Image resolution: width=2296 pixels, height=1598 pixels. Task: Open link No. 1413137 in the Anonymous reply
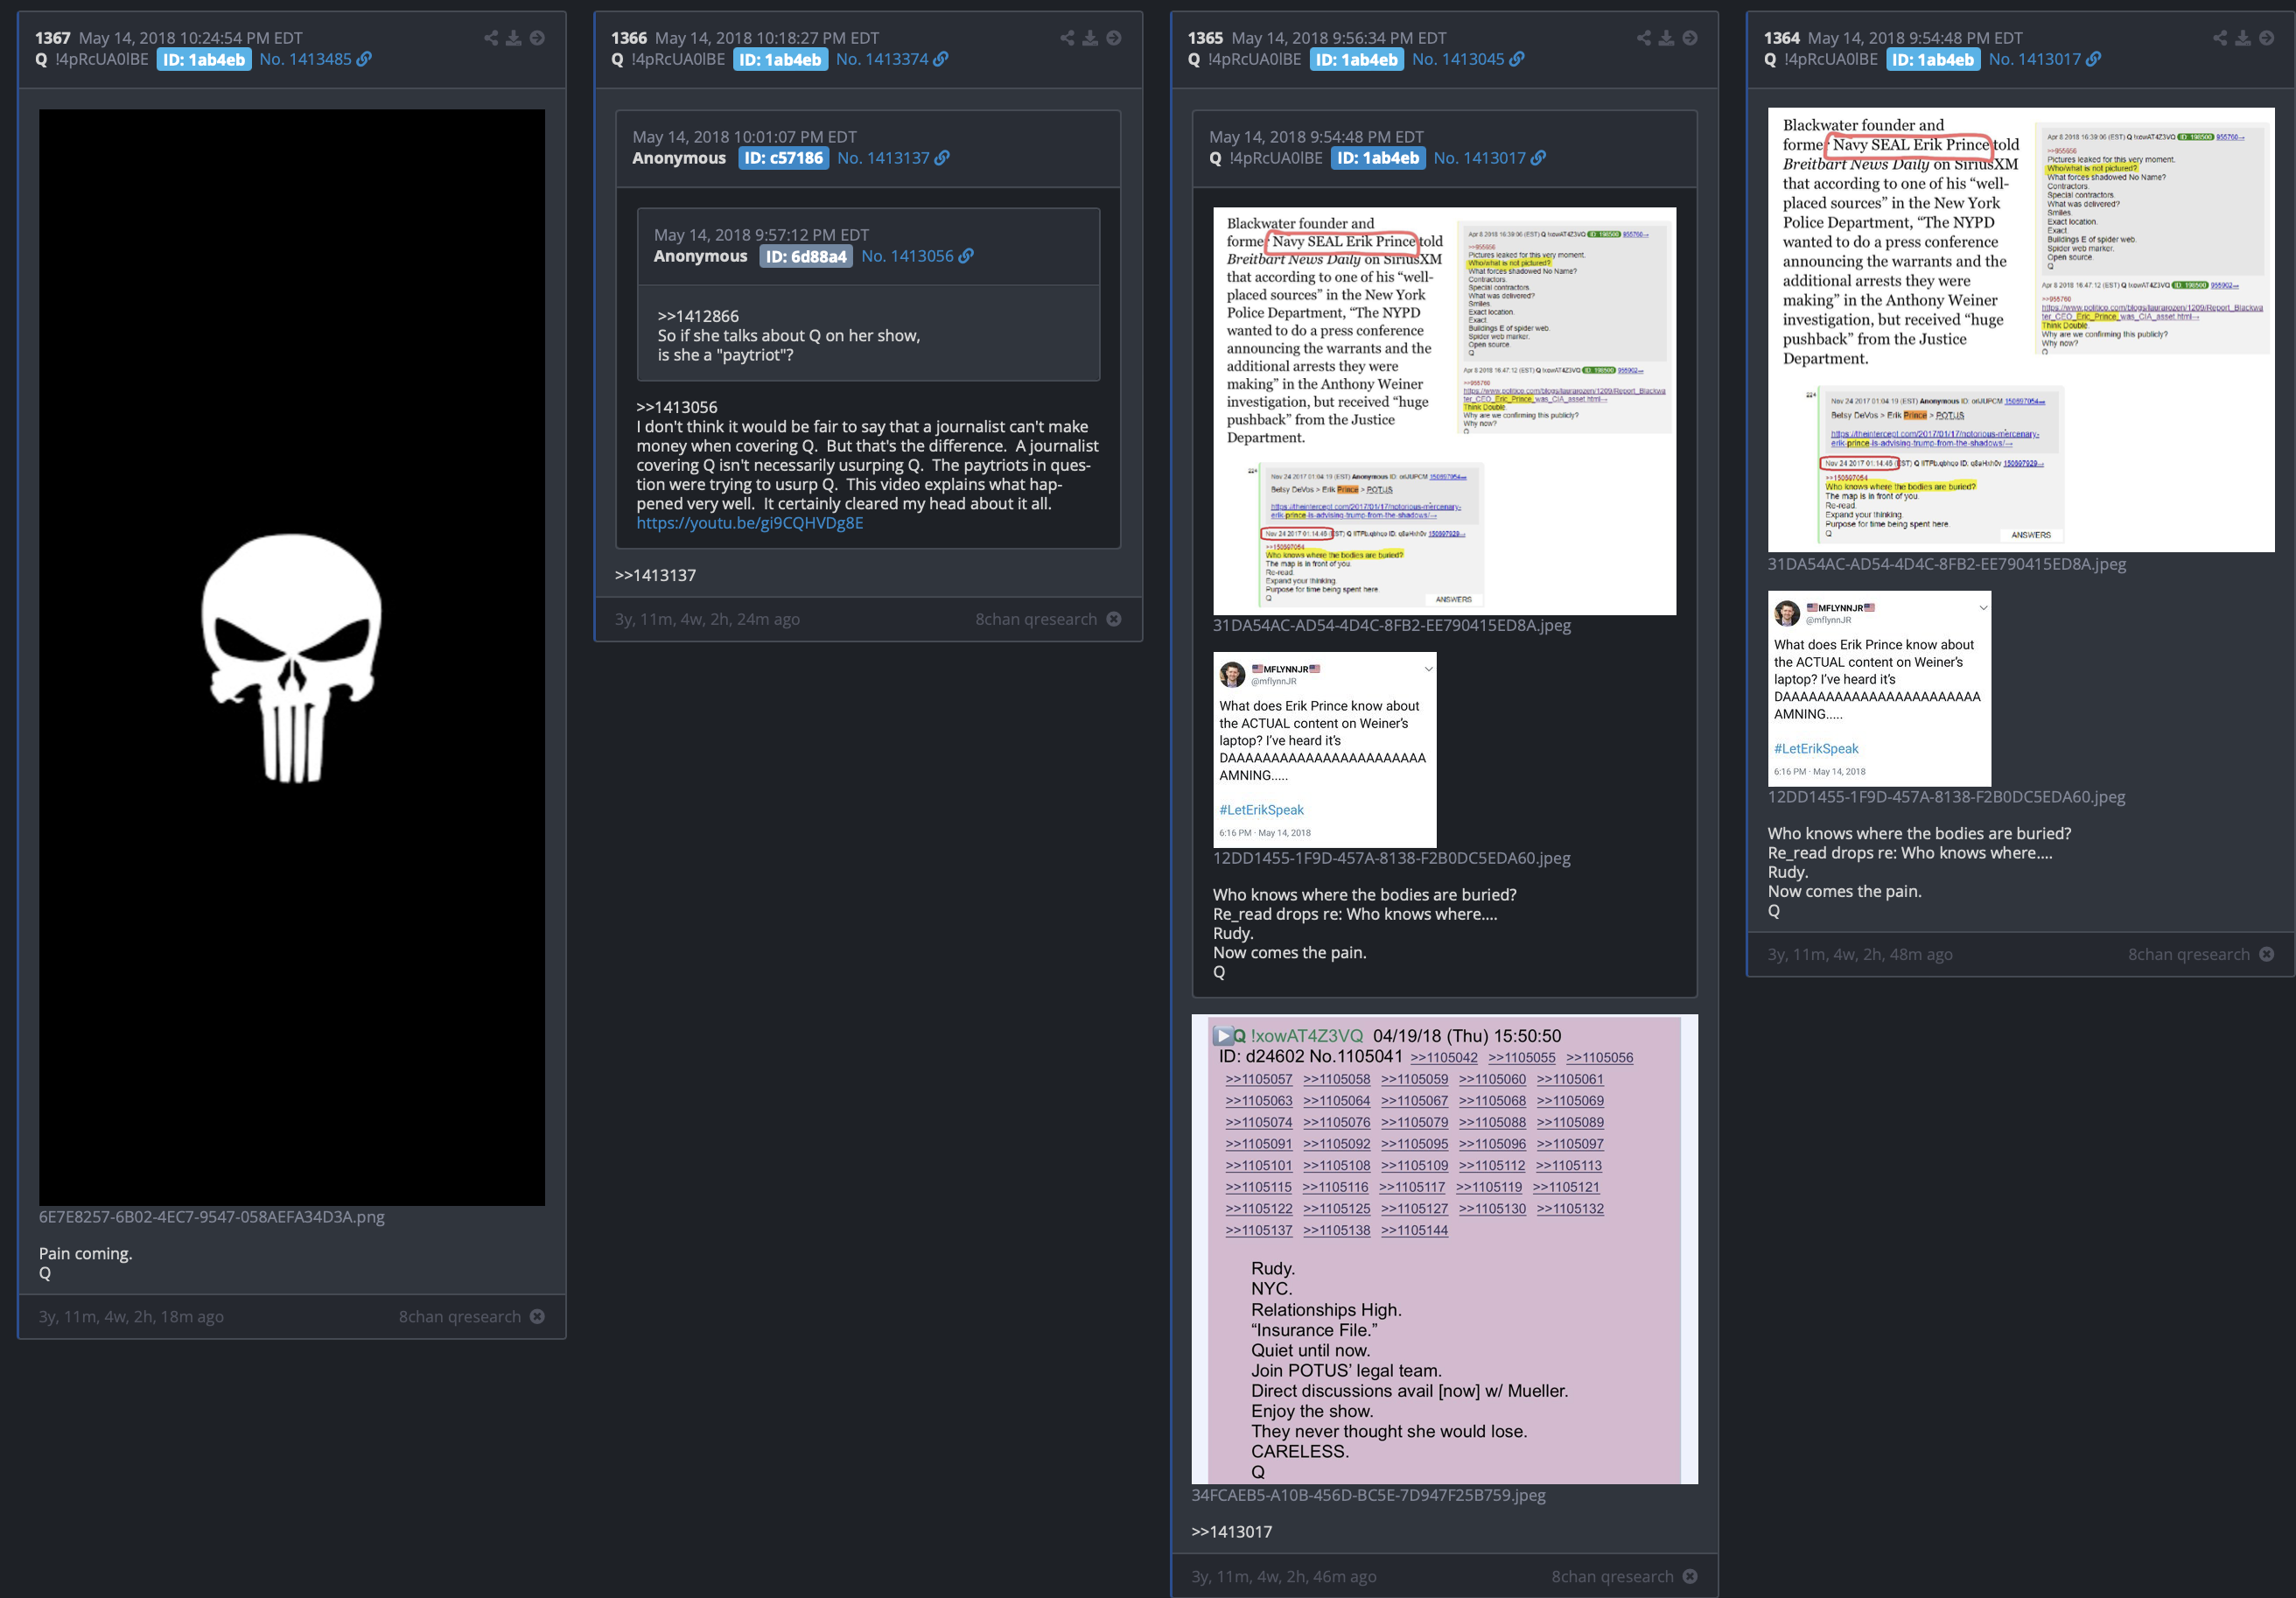click(x=893, y=158)
